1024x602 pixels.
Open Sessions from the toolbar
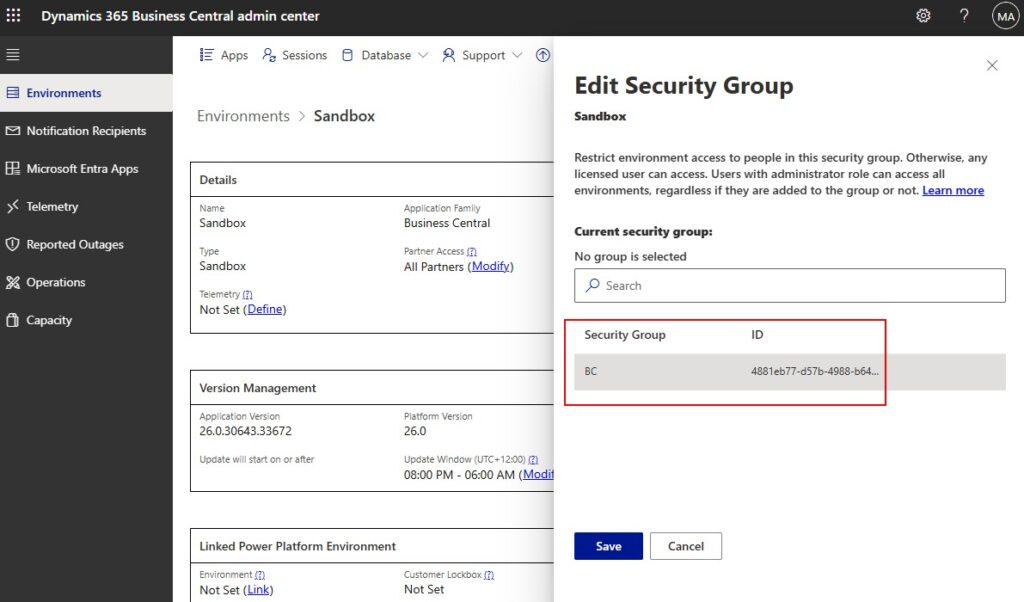tap(295, 55)
